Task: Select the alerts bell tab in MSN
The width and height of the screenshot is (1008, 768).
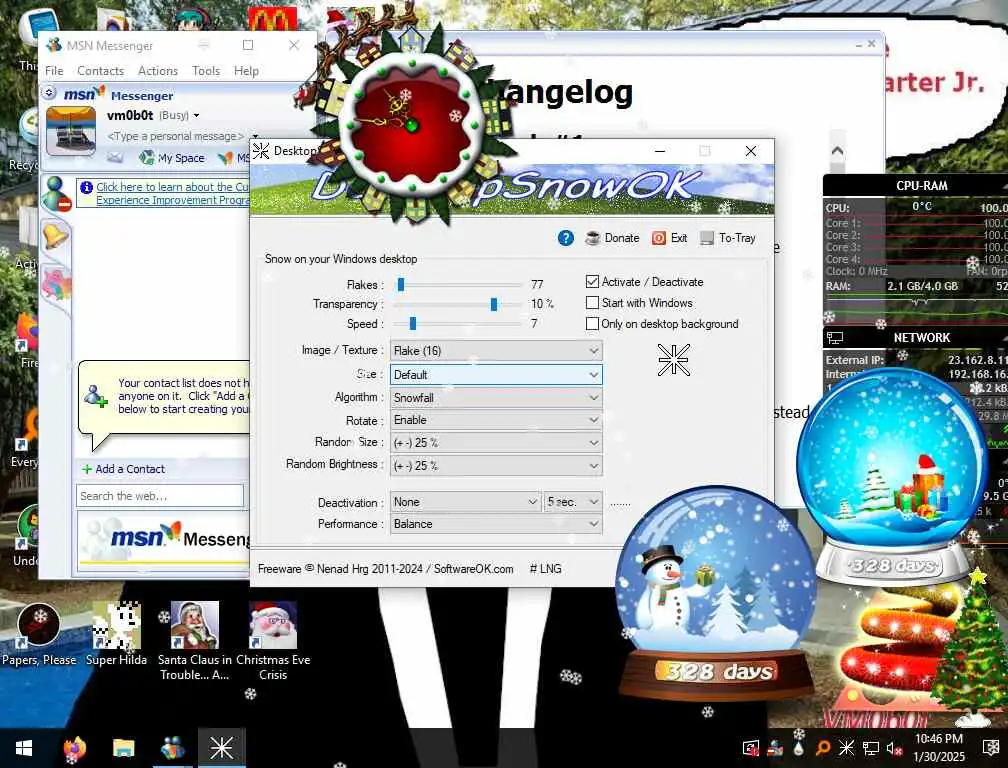Action: click(x=55, y=236)
